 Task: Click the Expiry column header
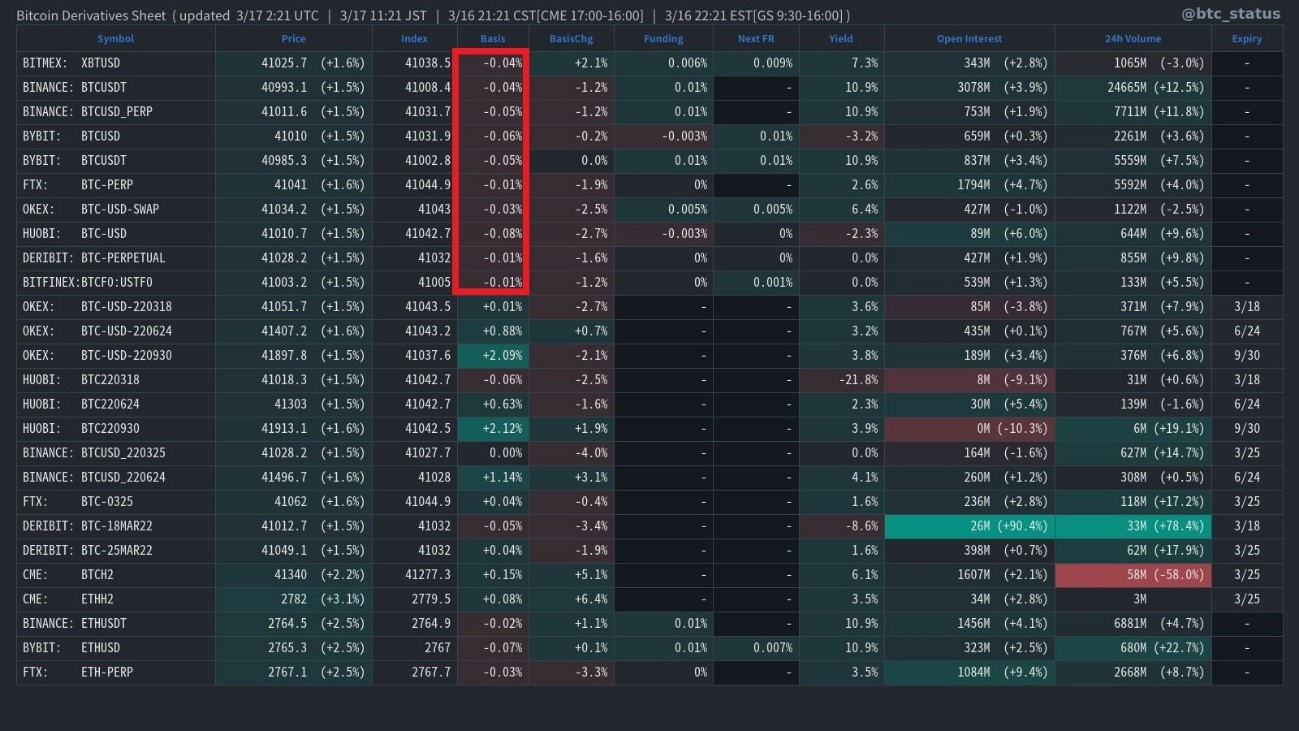pos(1247,39)
